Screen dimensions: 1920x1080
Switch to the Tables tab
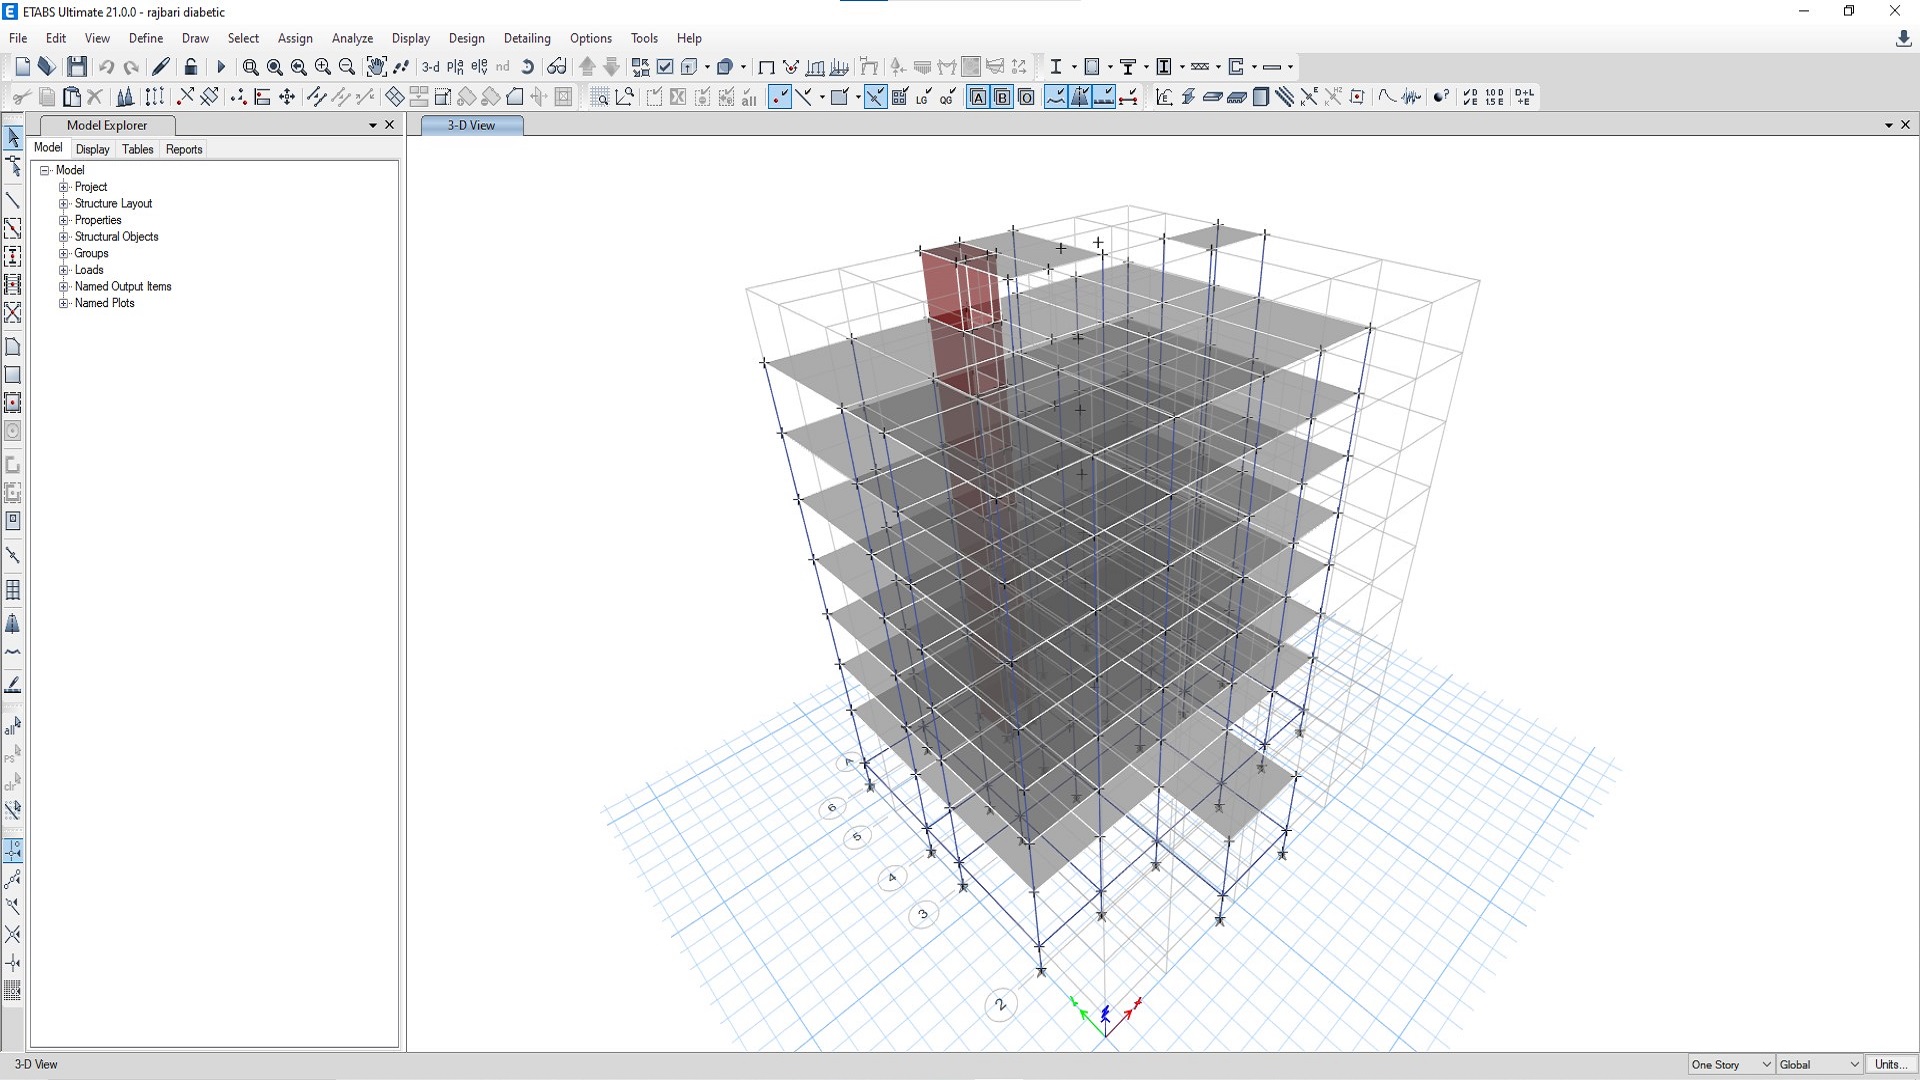click(137, 149)
